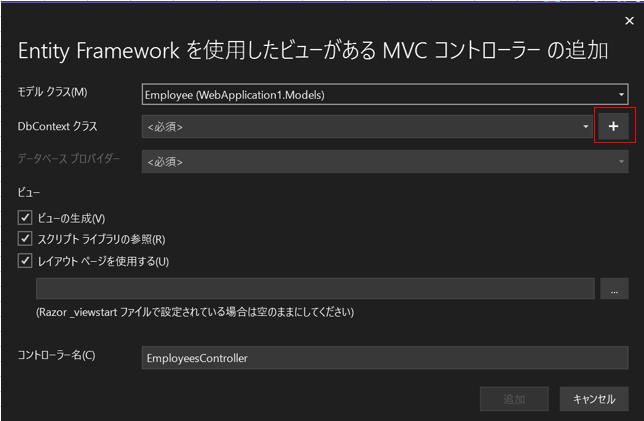
Task: Click the Razor _viewstart hint text
Action: [195, 312]
